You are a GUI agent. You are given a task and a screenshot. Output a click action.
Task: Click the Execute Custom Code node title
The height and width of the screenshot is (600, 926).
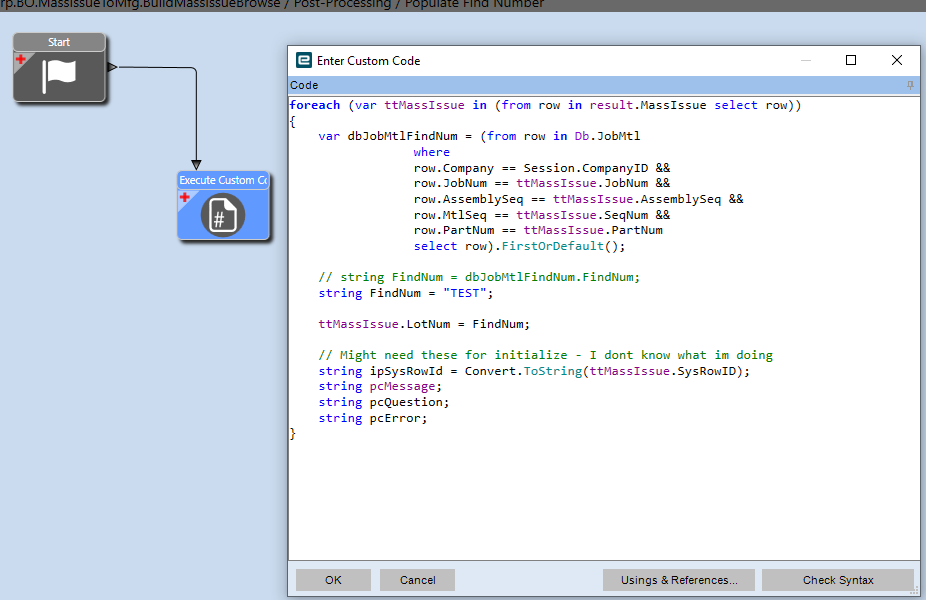[223, 180]
